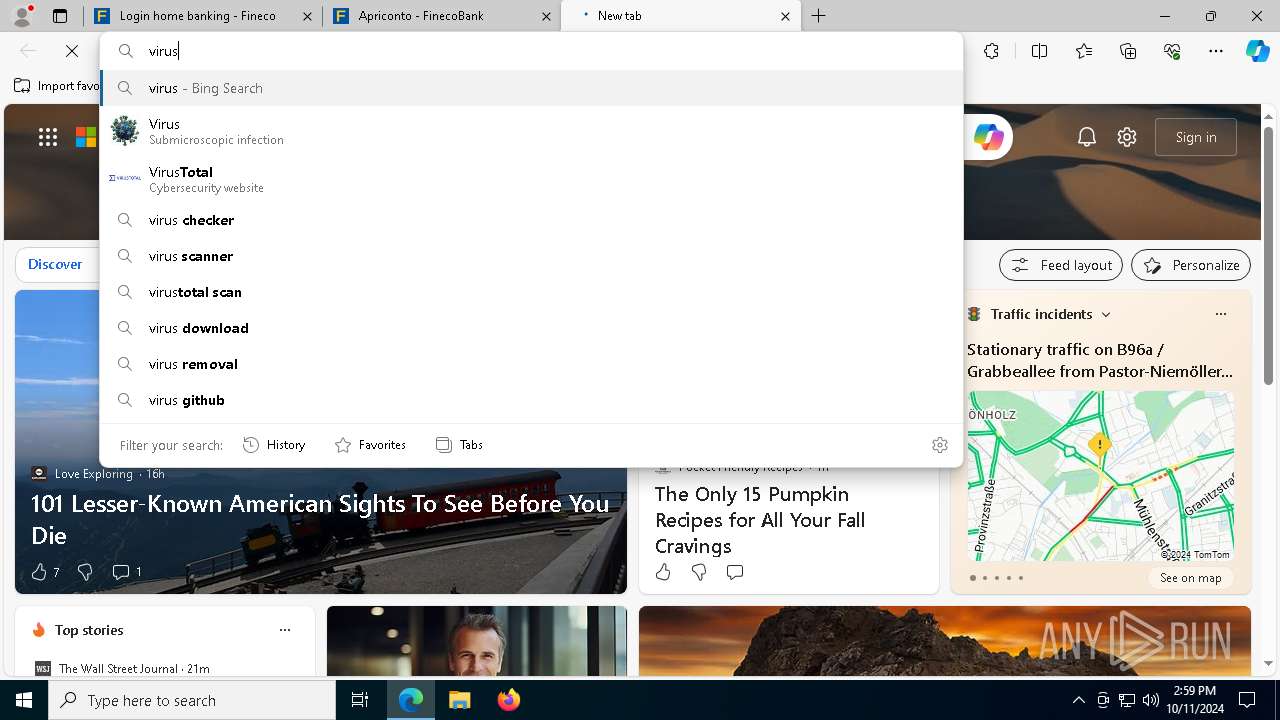
Task: Click the traffic map thumbnail
Action: click(x=1100, y=475)
